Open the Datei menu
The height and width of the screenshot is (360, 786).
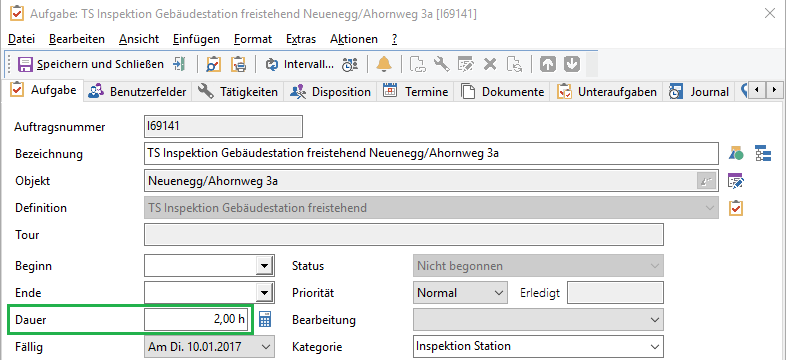point(22,39)
